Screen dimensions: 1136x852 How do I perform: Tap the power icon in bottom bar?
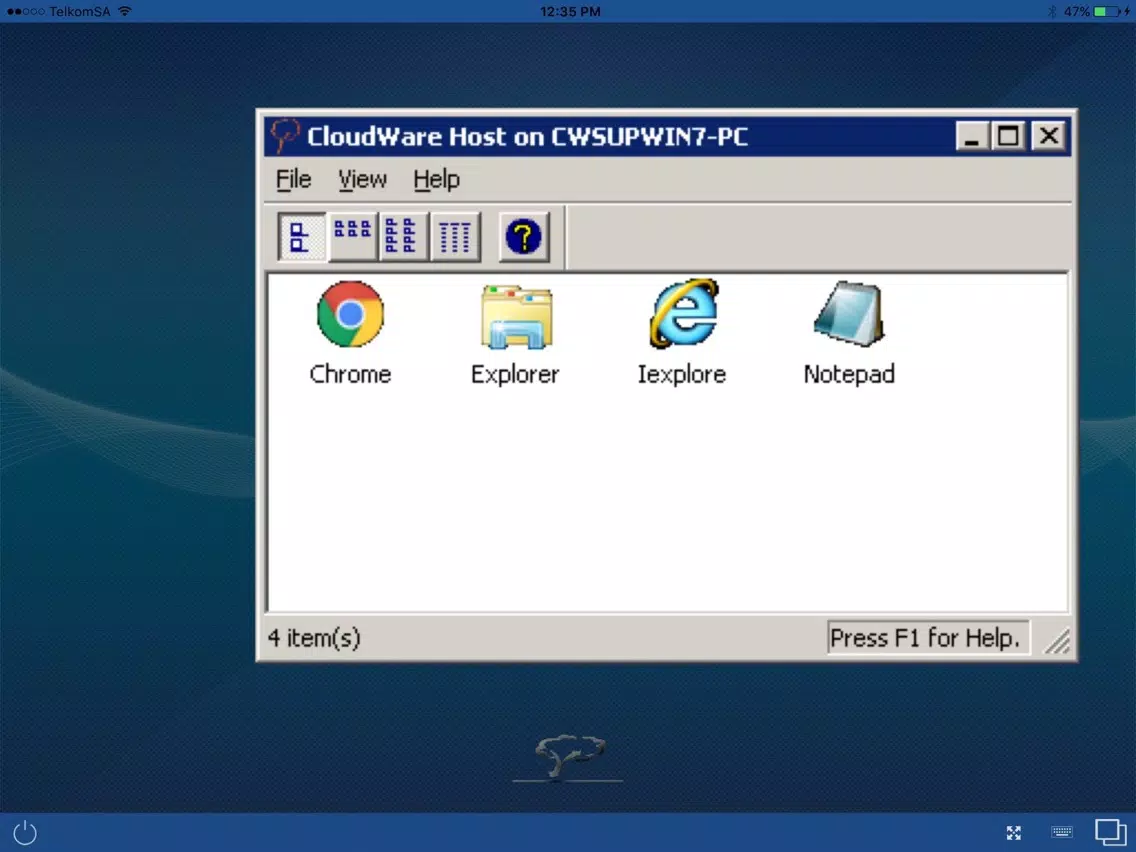coord(25,832)
